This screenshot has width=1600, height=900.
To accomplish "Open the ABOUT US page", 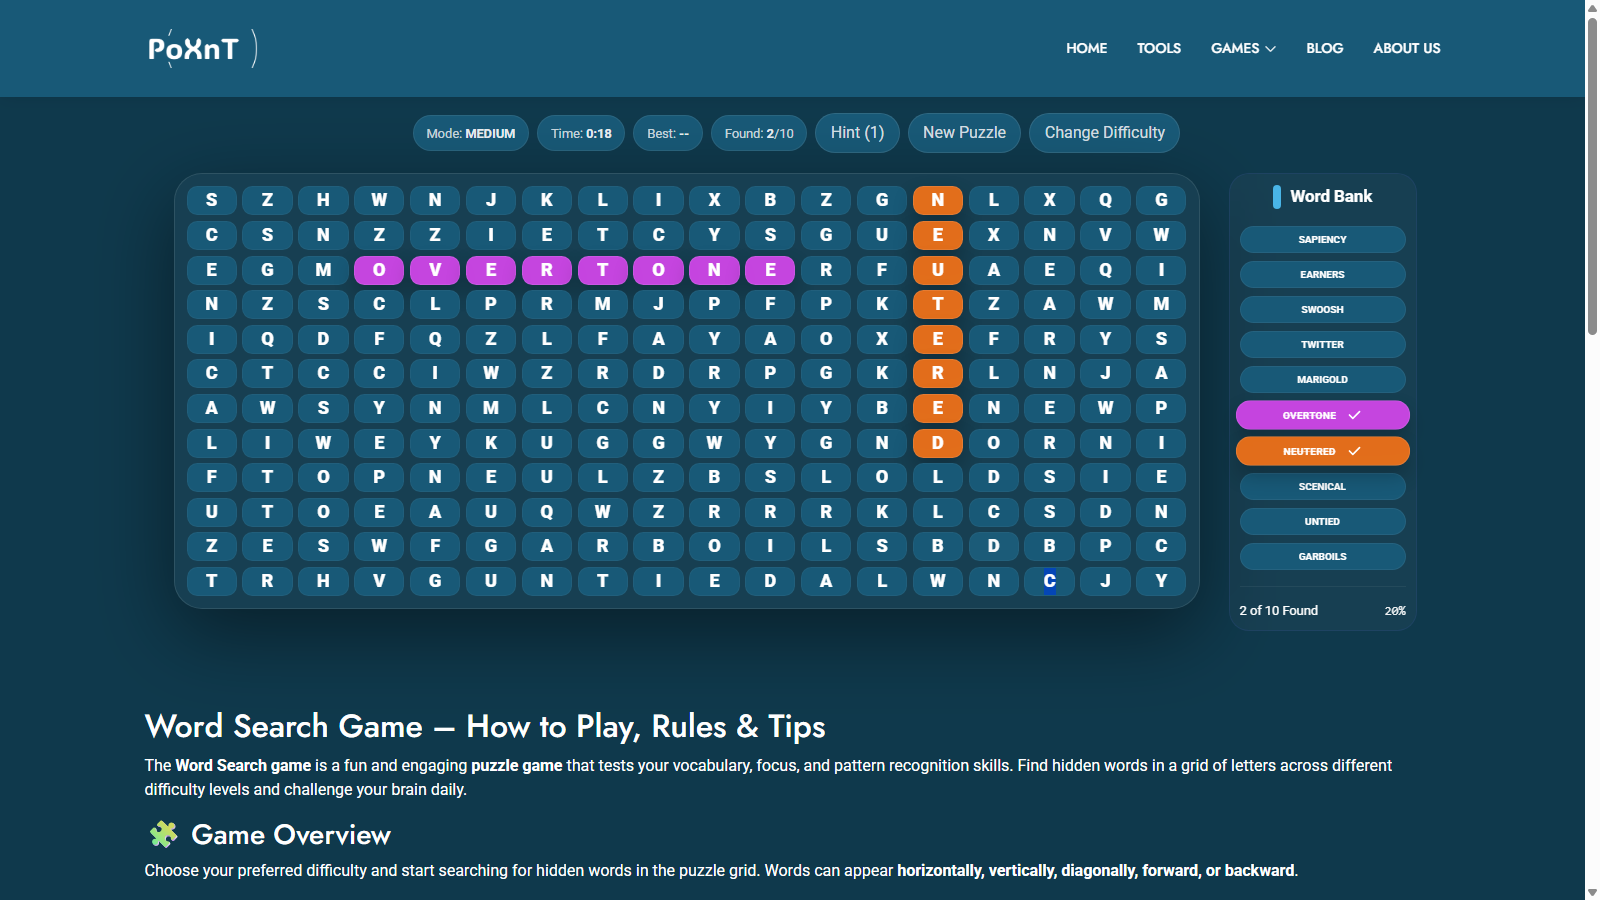I will click(1406, 48).
